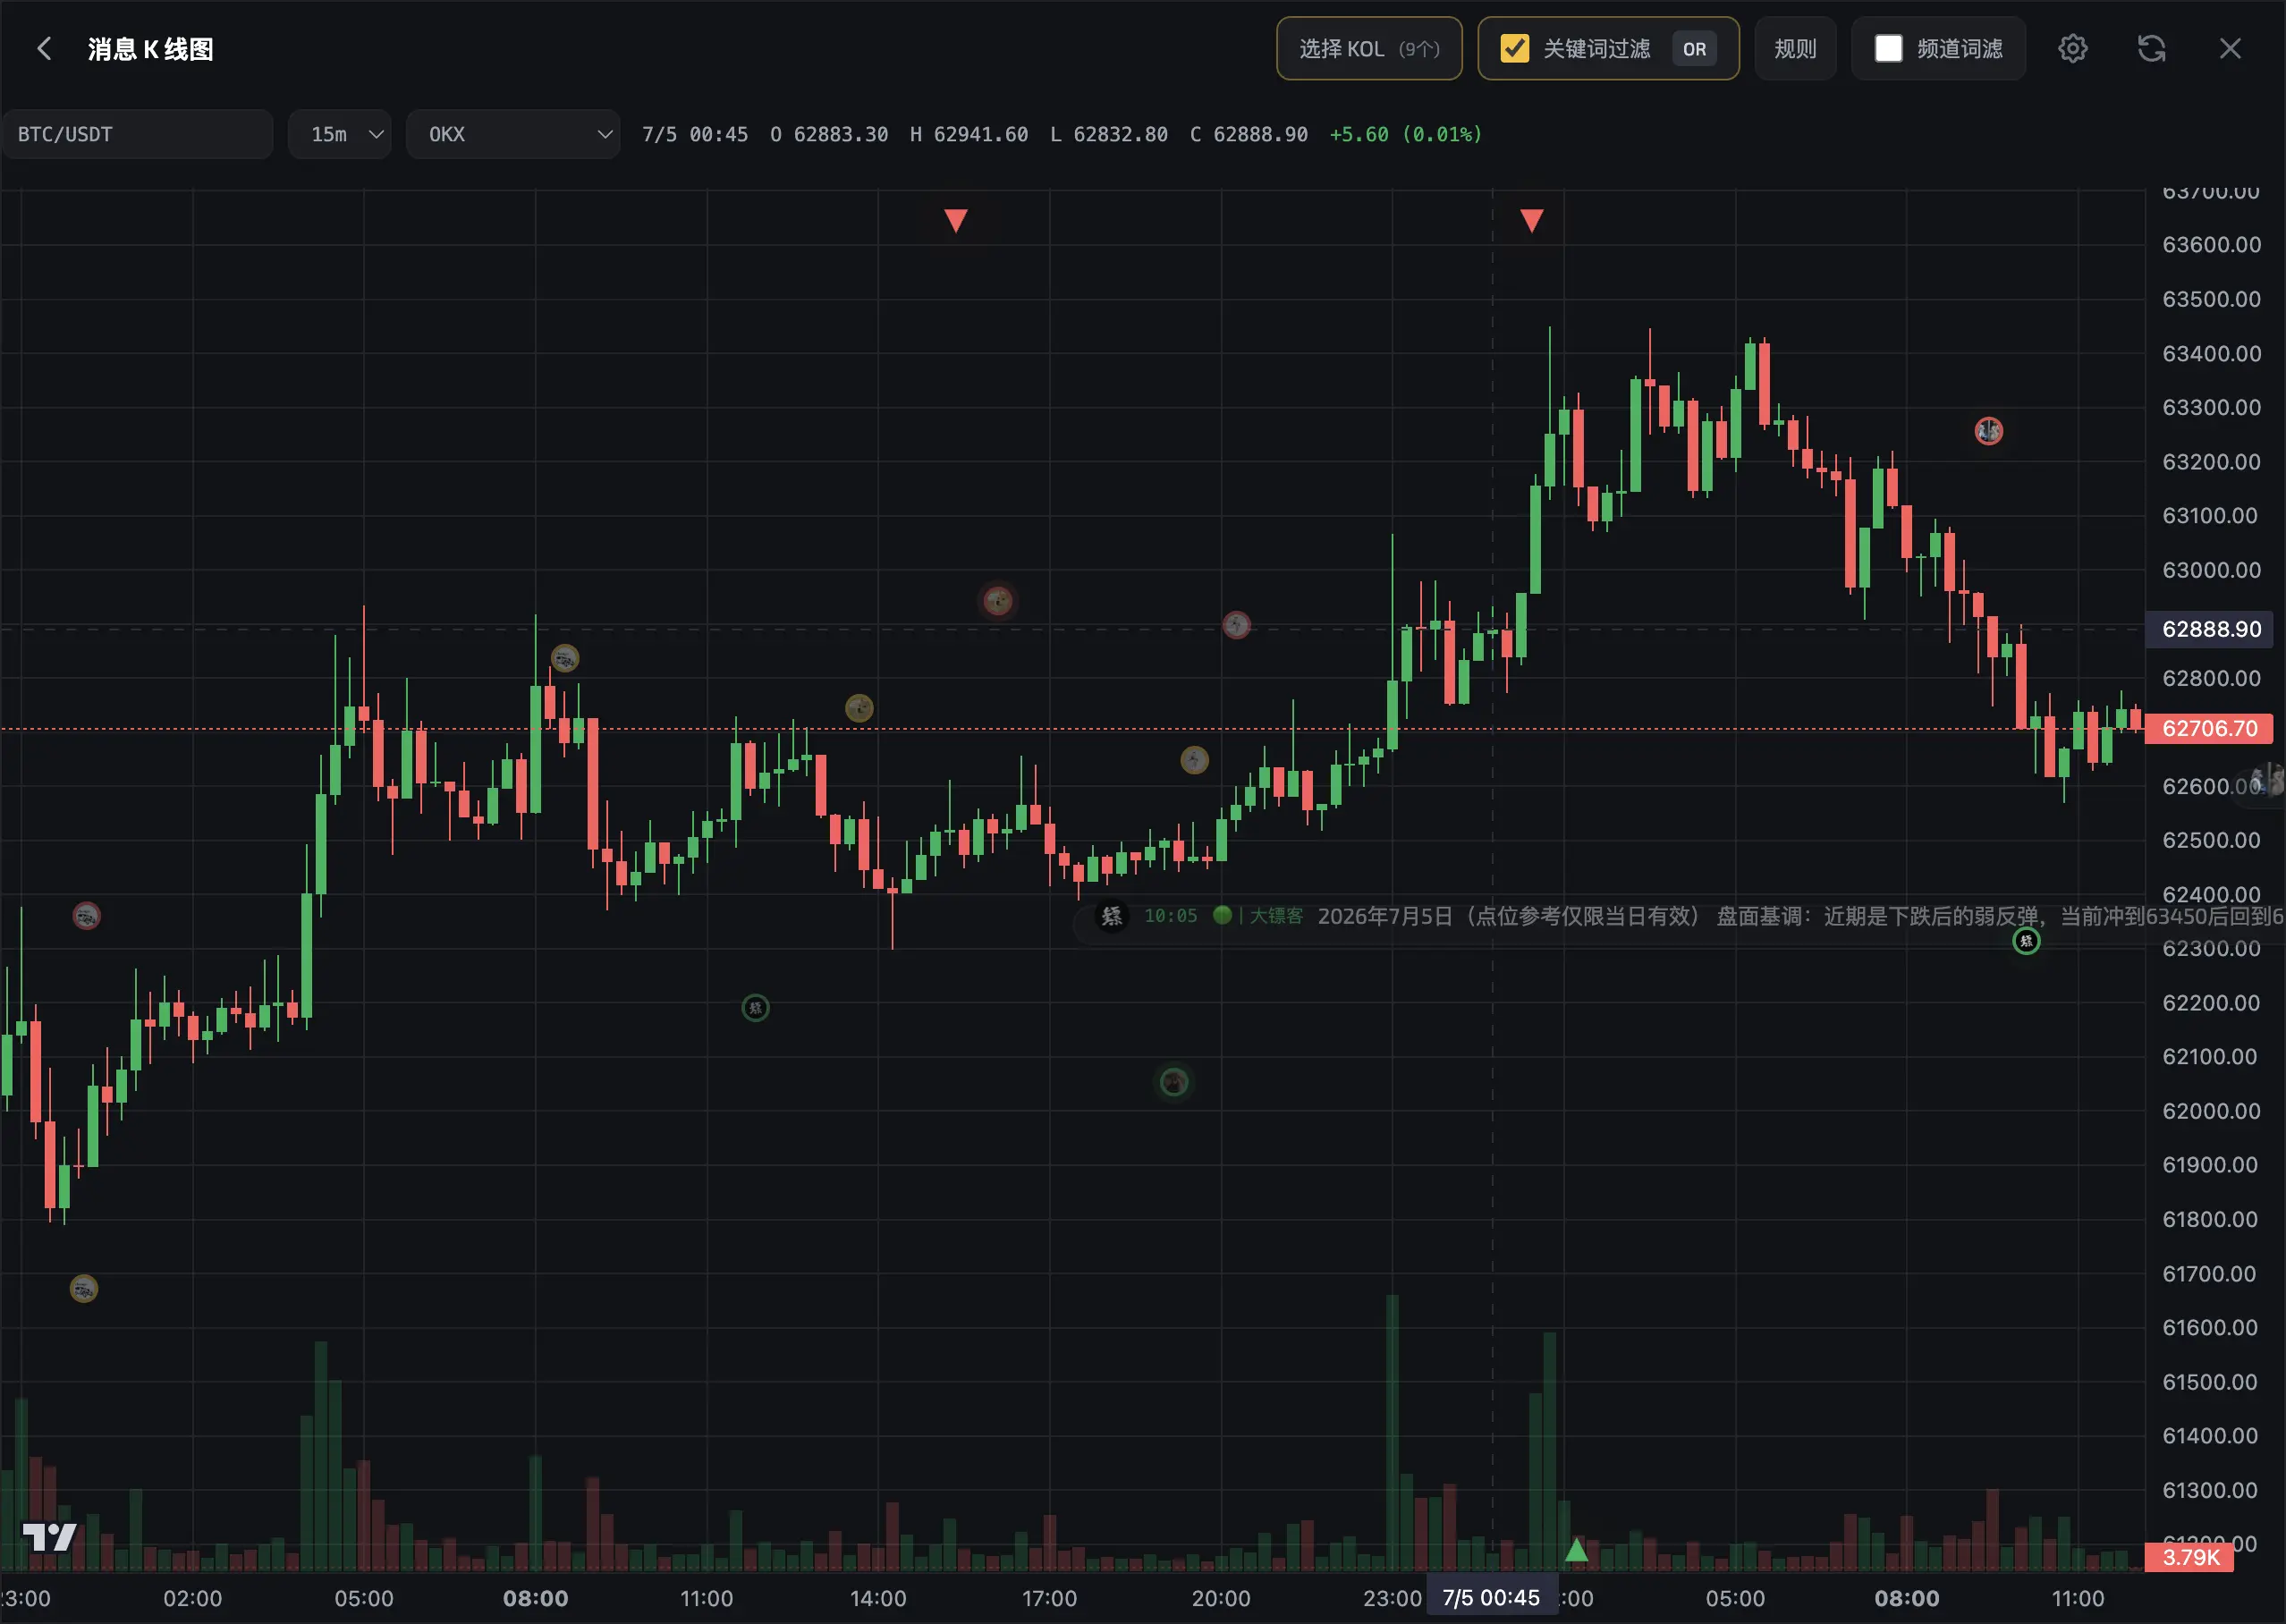Screen dimensions: 2286x1624
Task: Open the settings gear icon
Action: [x=2073, y=49]
